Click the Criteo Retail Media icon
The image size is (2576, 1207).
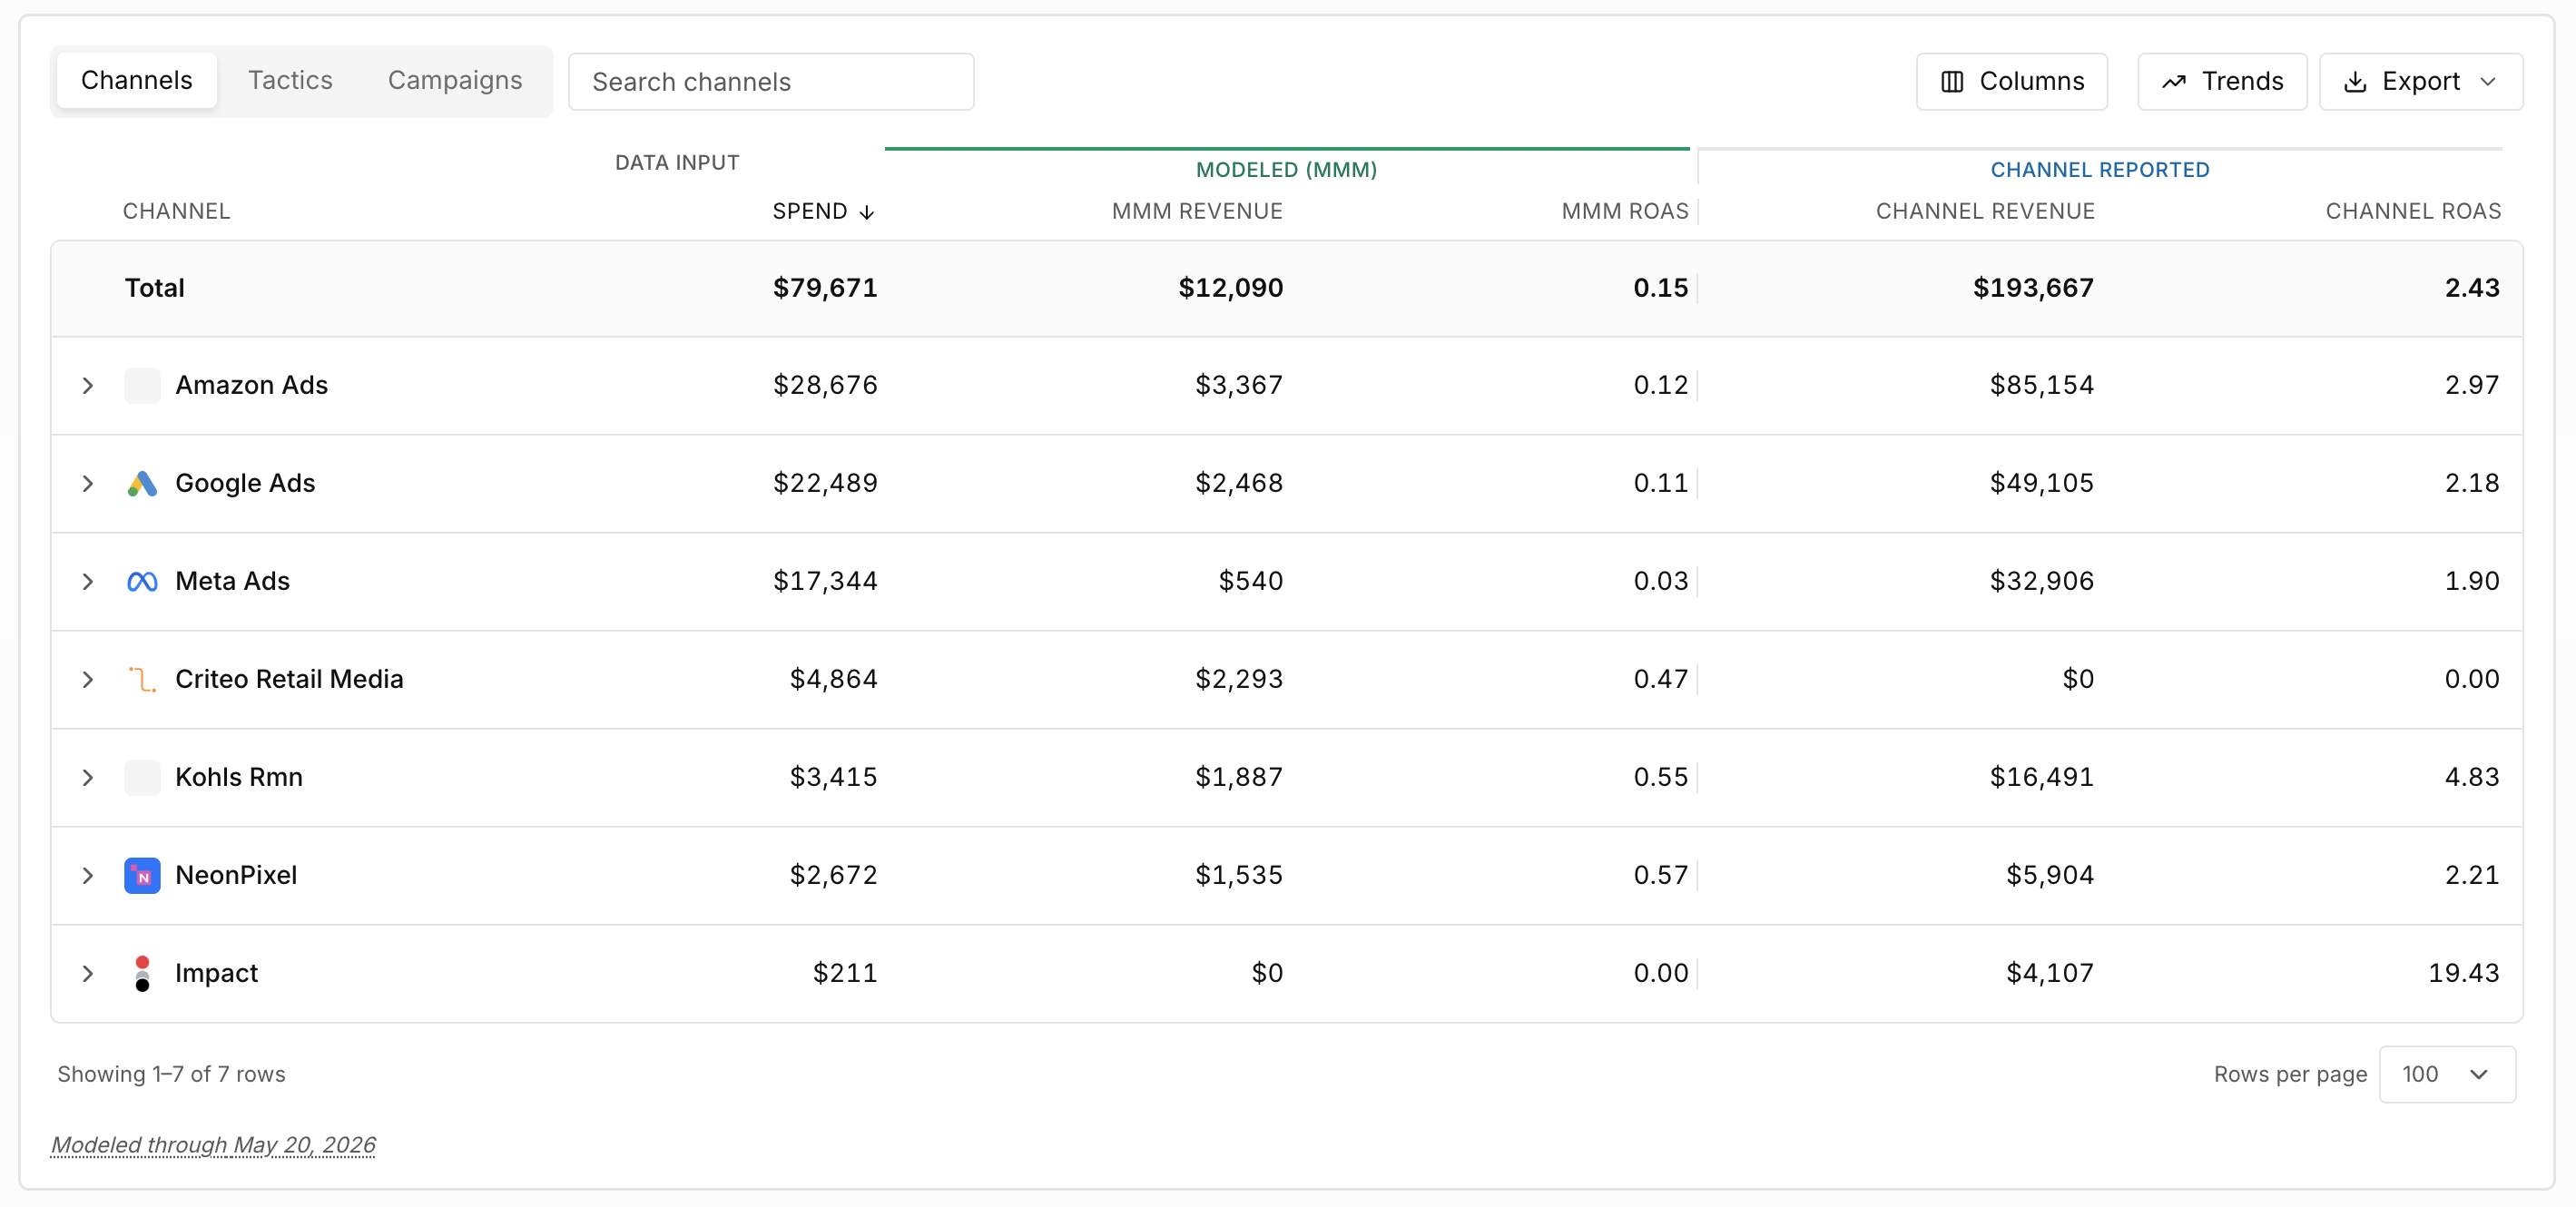(x=142, y=680)
